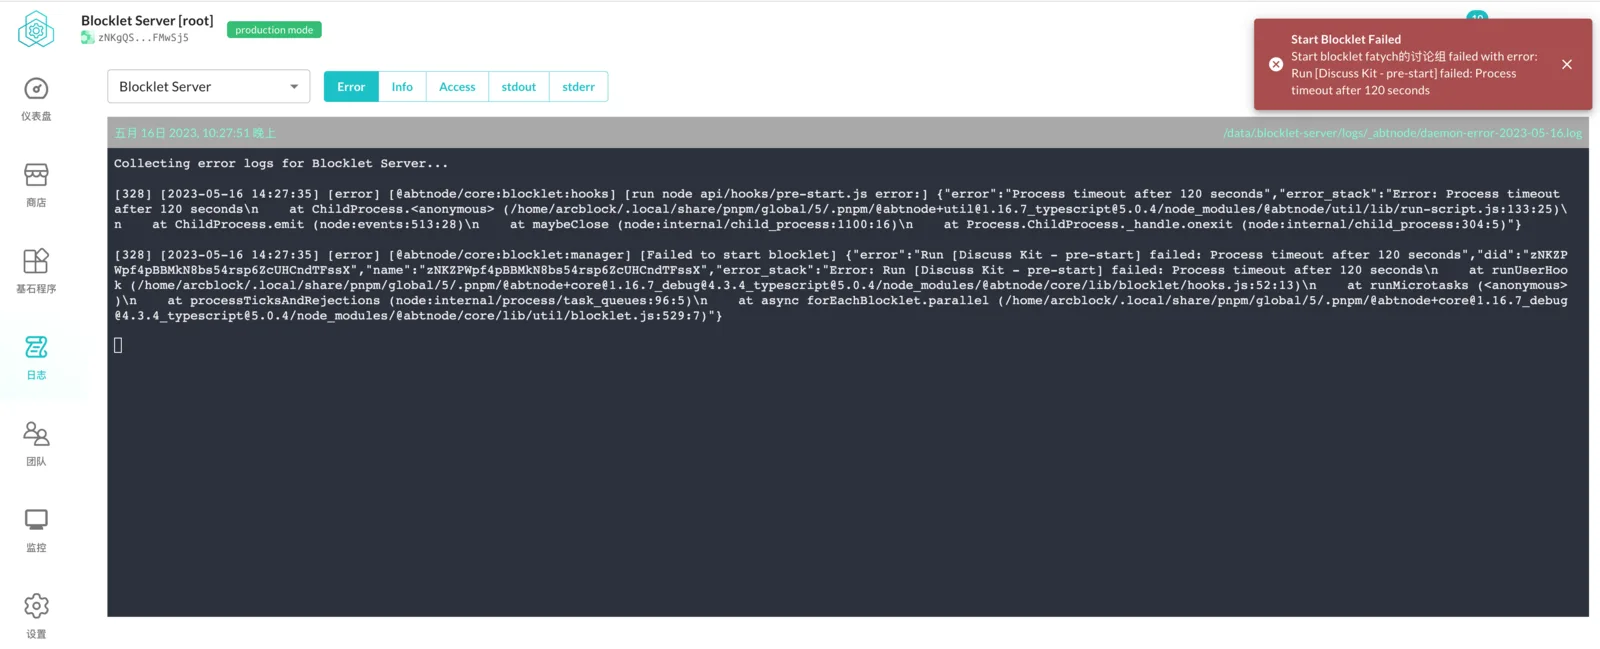Click the daemon-error-2023-05-16.log file path
This screenshot has width=1600, height=649.
click(x=1402, y=133)
